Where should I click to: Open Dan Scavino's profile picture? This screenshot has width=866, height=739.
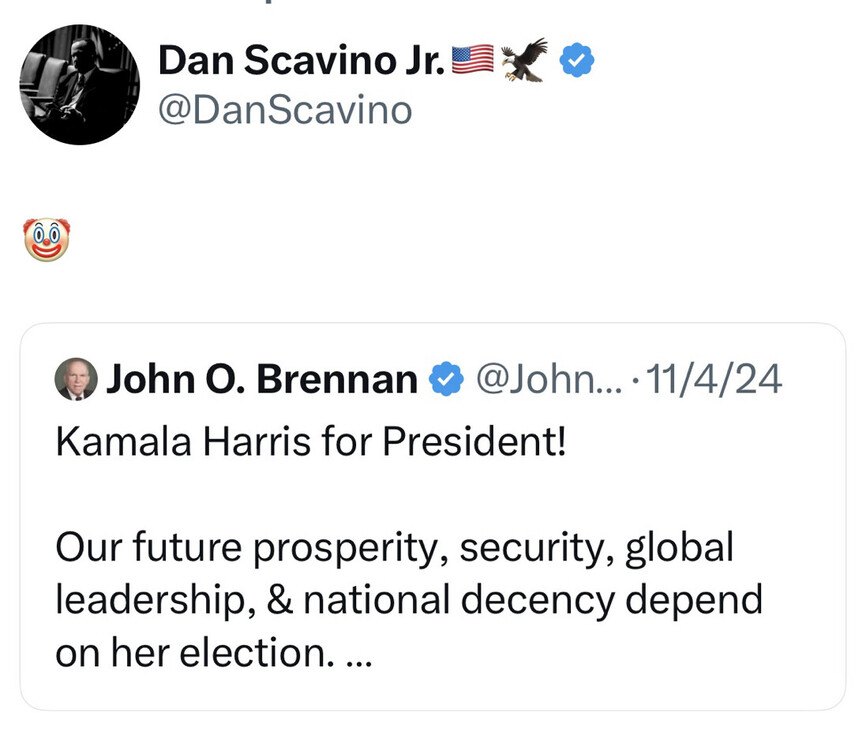[x=80, y=85]
